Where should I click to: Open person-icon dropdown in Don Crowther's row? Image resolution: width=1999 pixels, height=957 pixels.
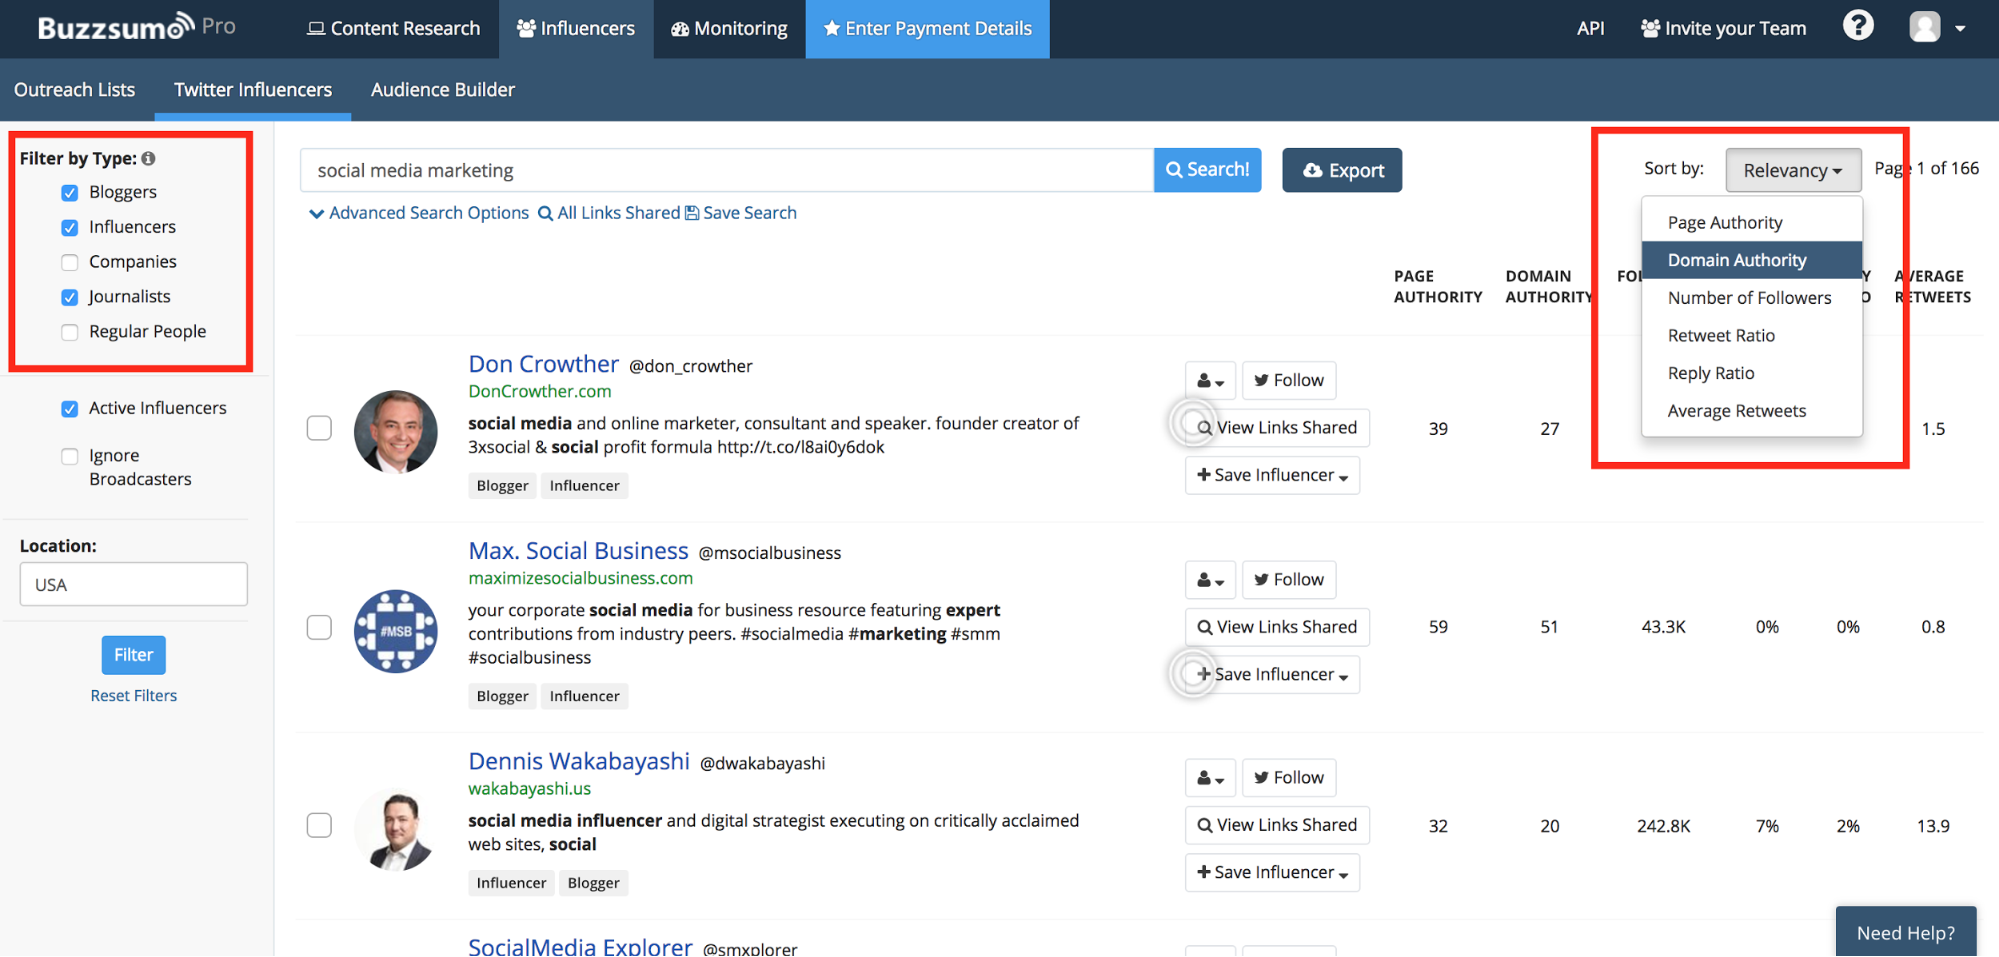click(1210, 380)
